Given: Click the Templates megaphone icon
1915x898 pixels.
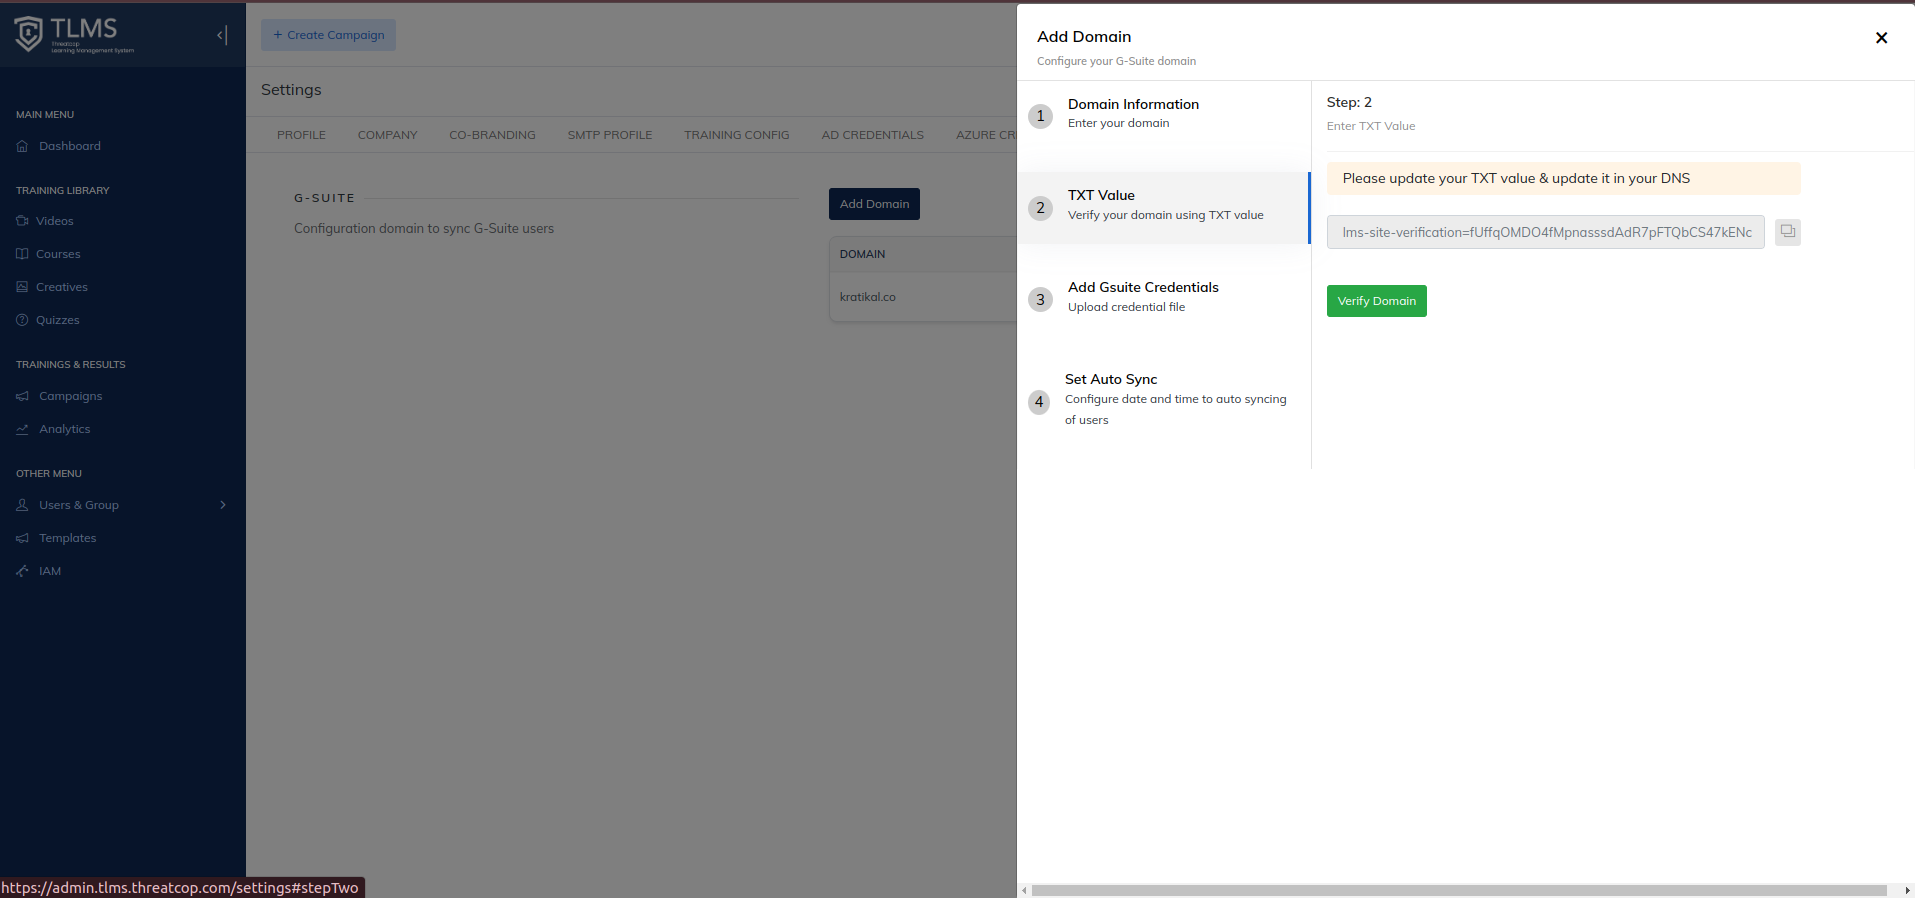Looking at the screenshot, I should point(22,538).
